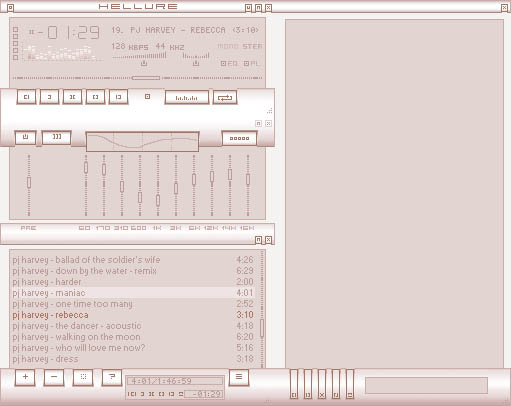
Task: Go to the previous track
Action: tap(27, 97)
